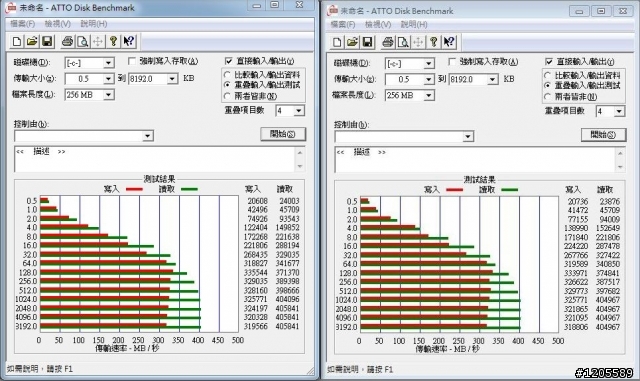
Task: Click ATTO app icon in right title bar
Action: (x=333, y=11)
